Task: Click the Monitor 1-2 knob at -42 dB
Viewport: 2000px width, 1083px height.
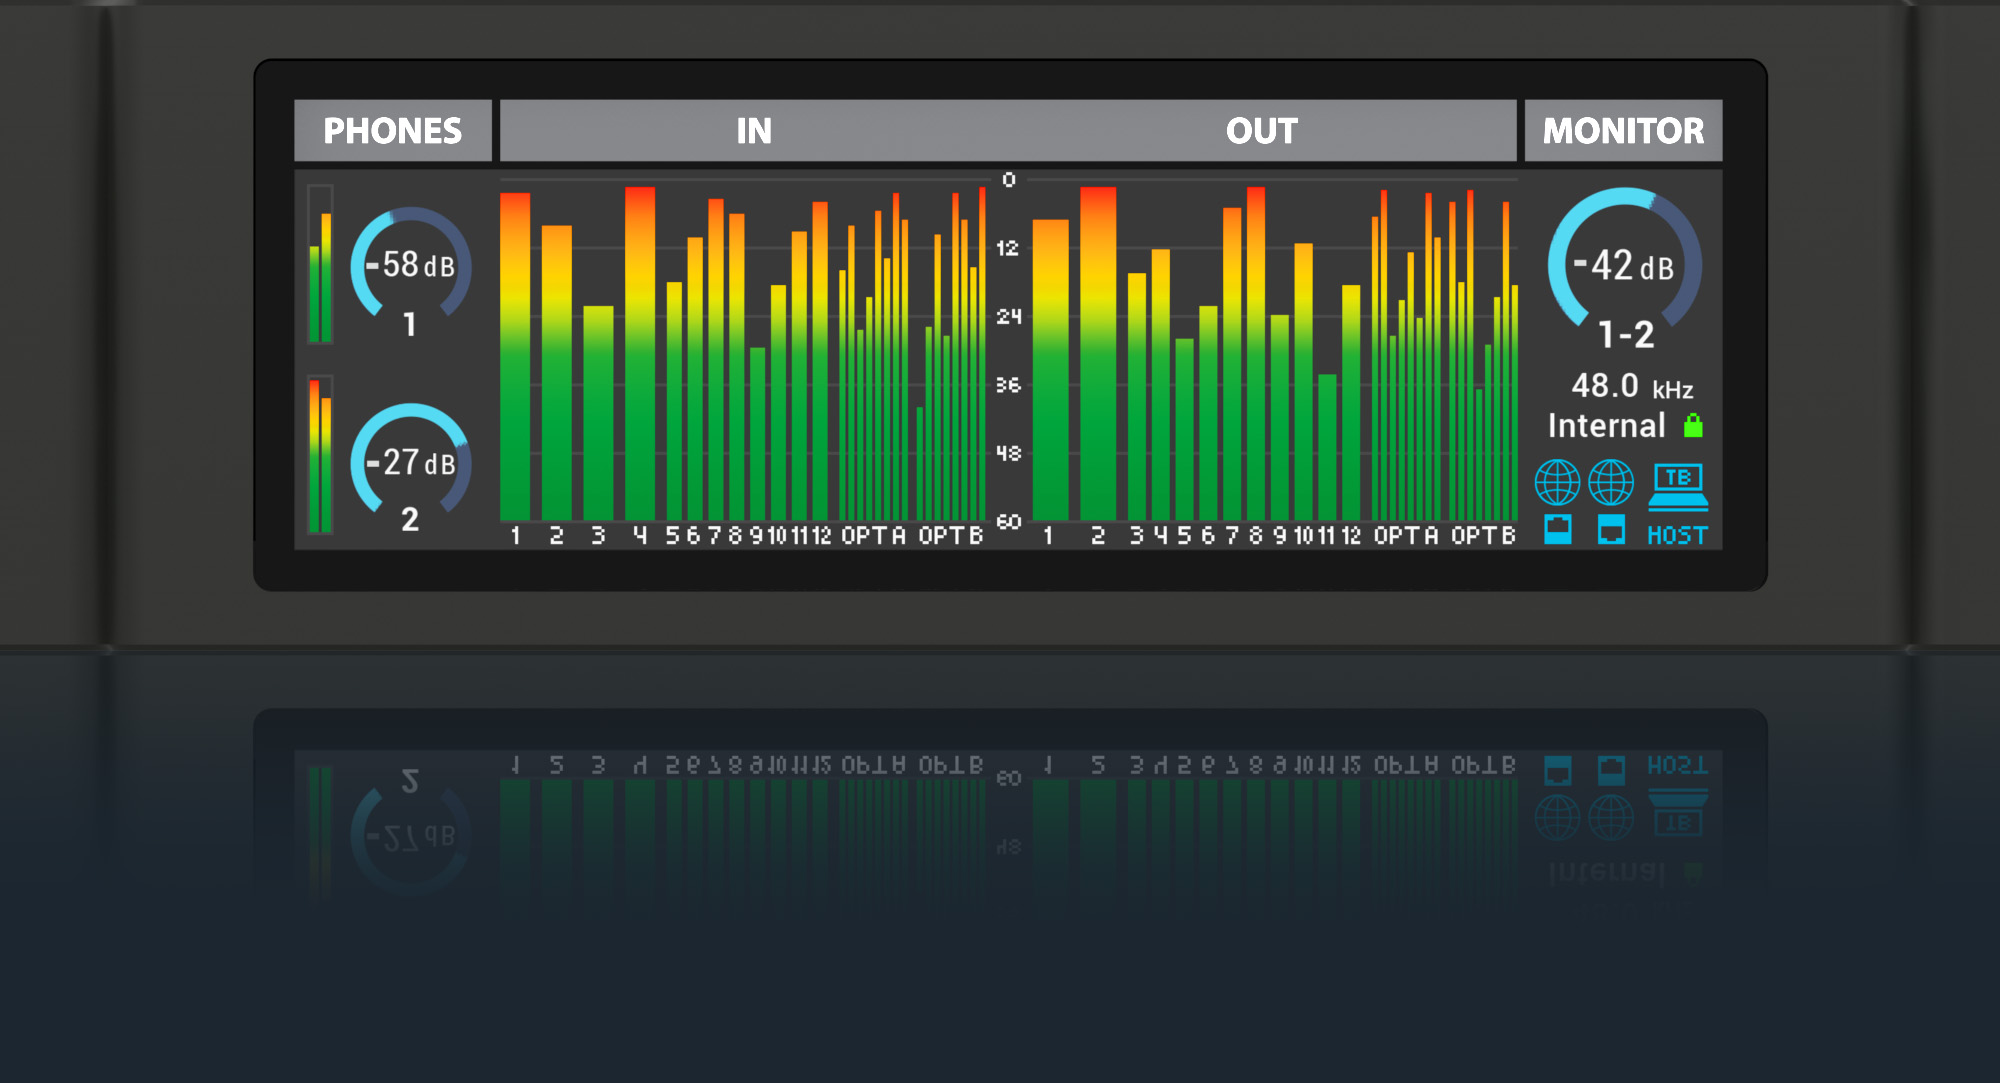Action: click(1624, 265)
